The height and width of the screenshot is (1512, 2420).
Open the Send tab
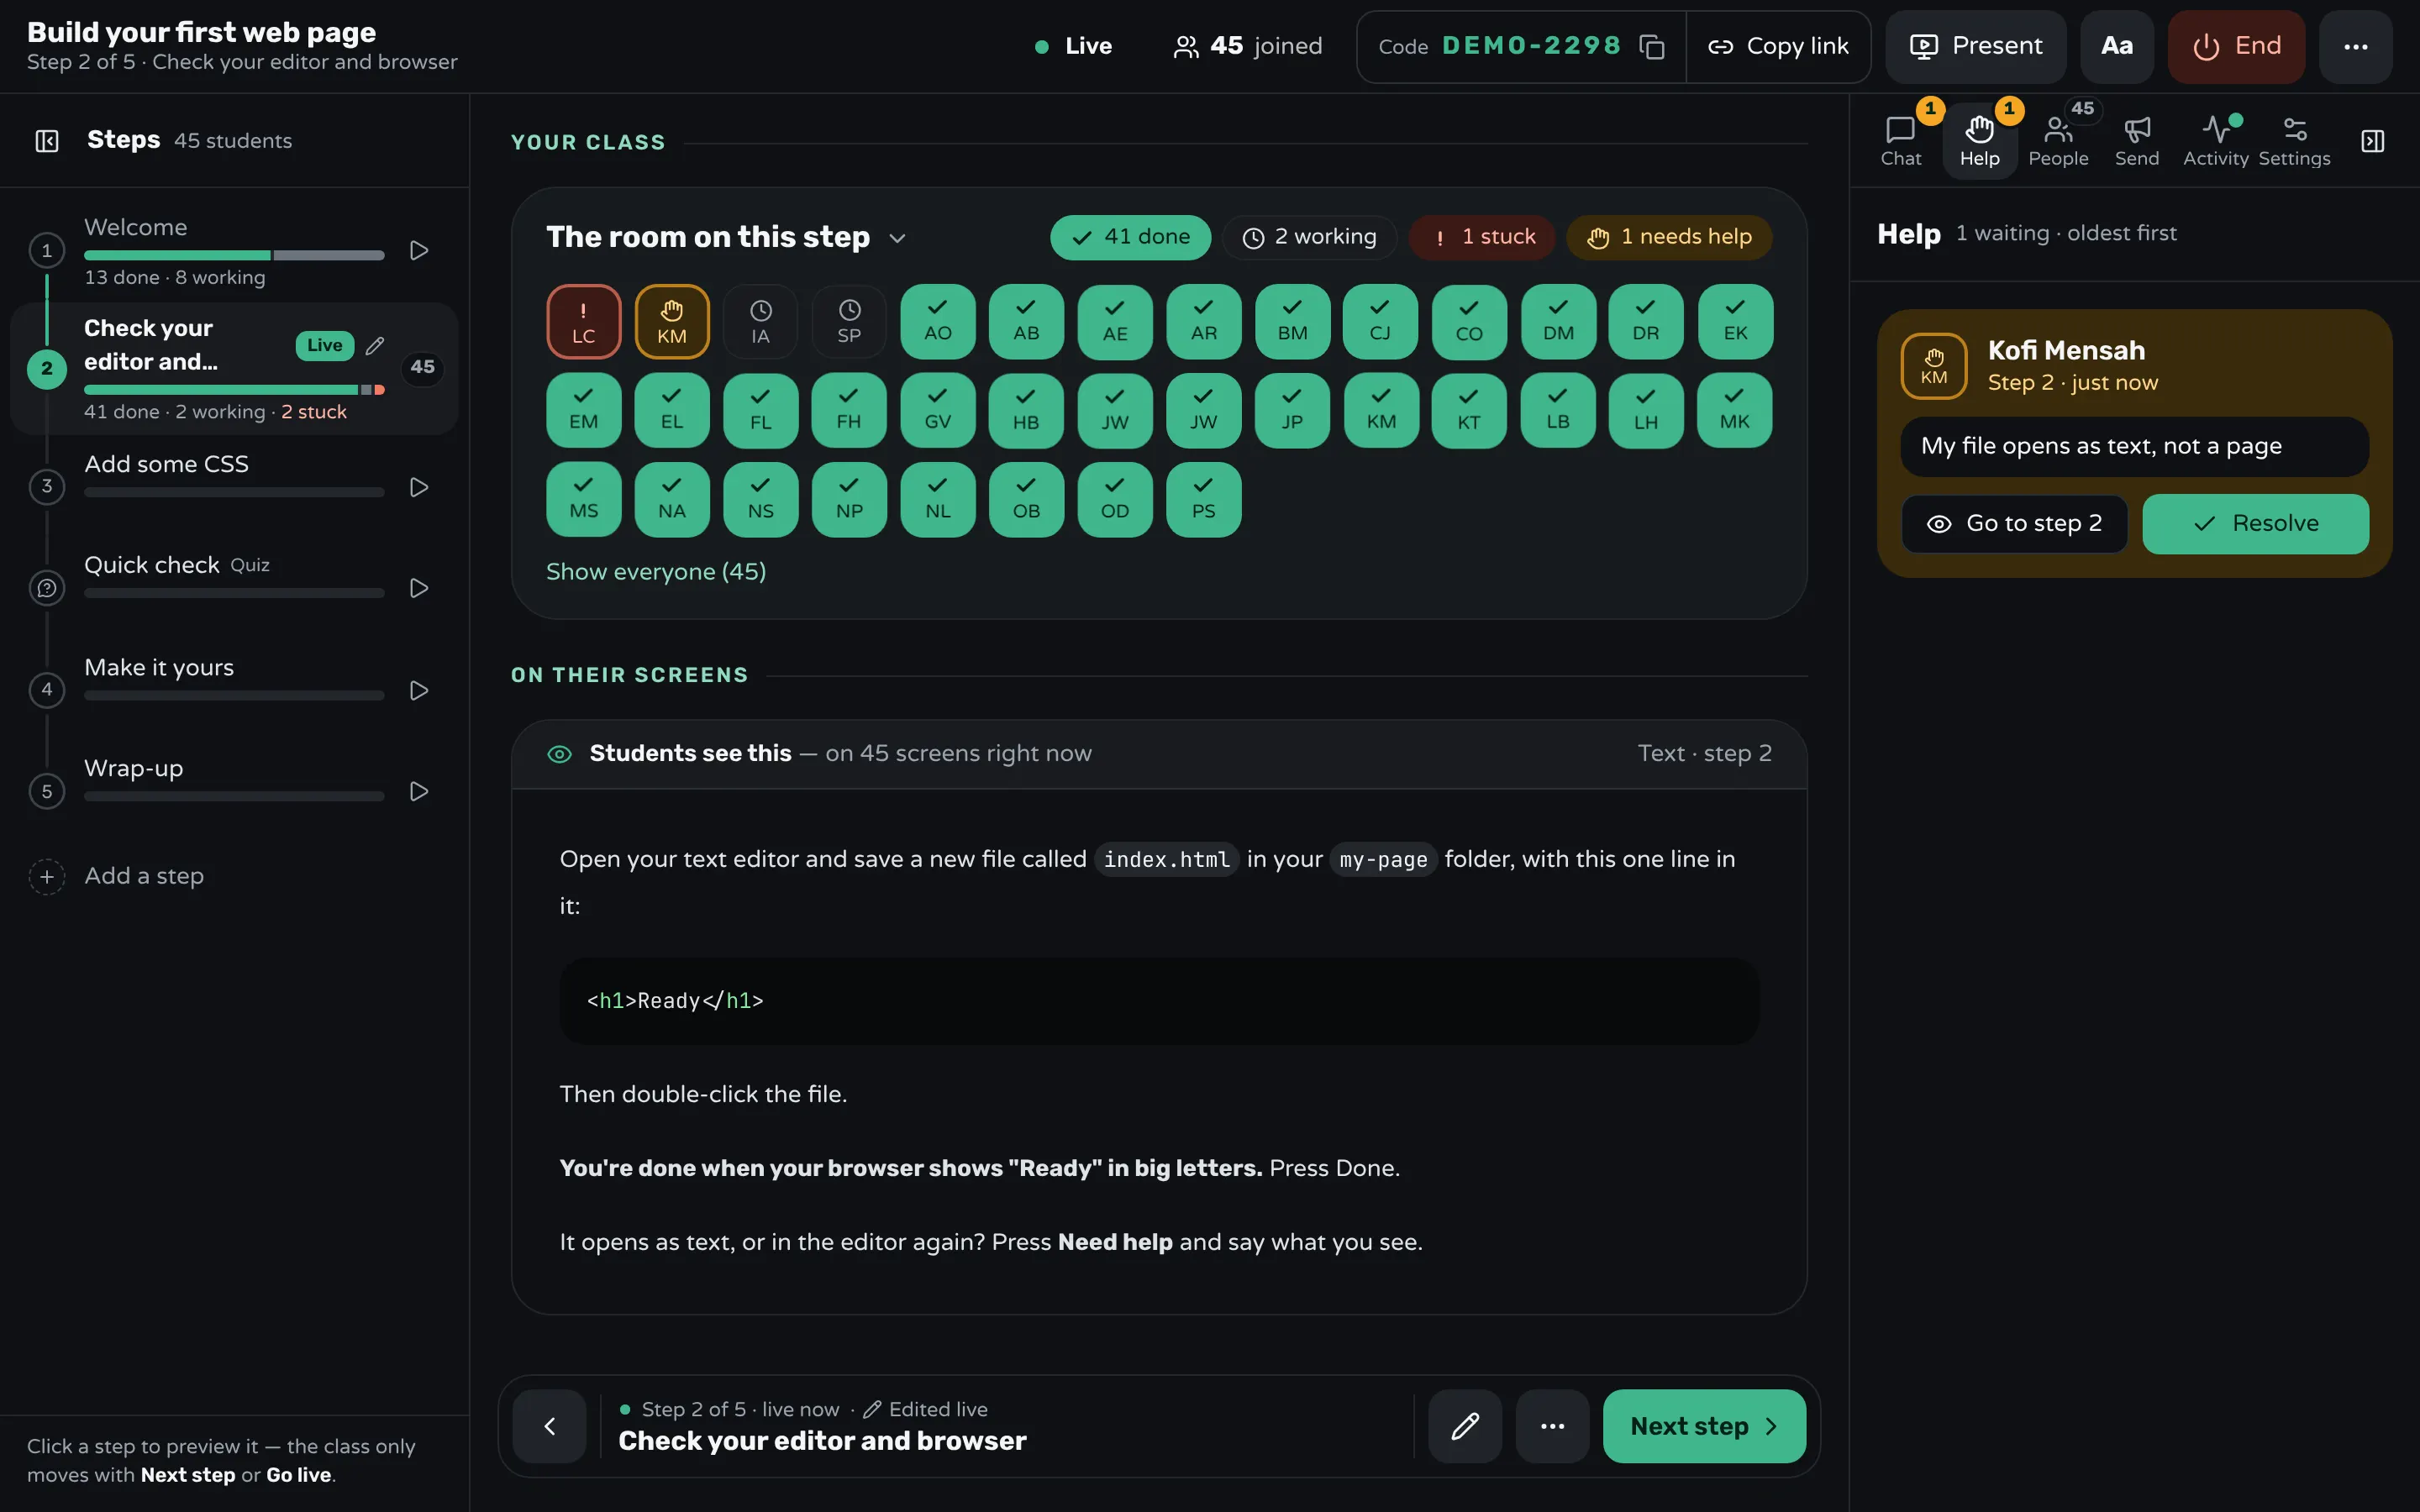2136,141
